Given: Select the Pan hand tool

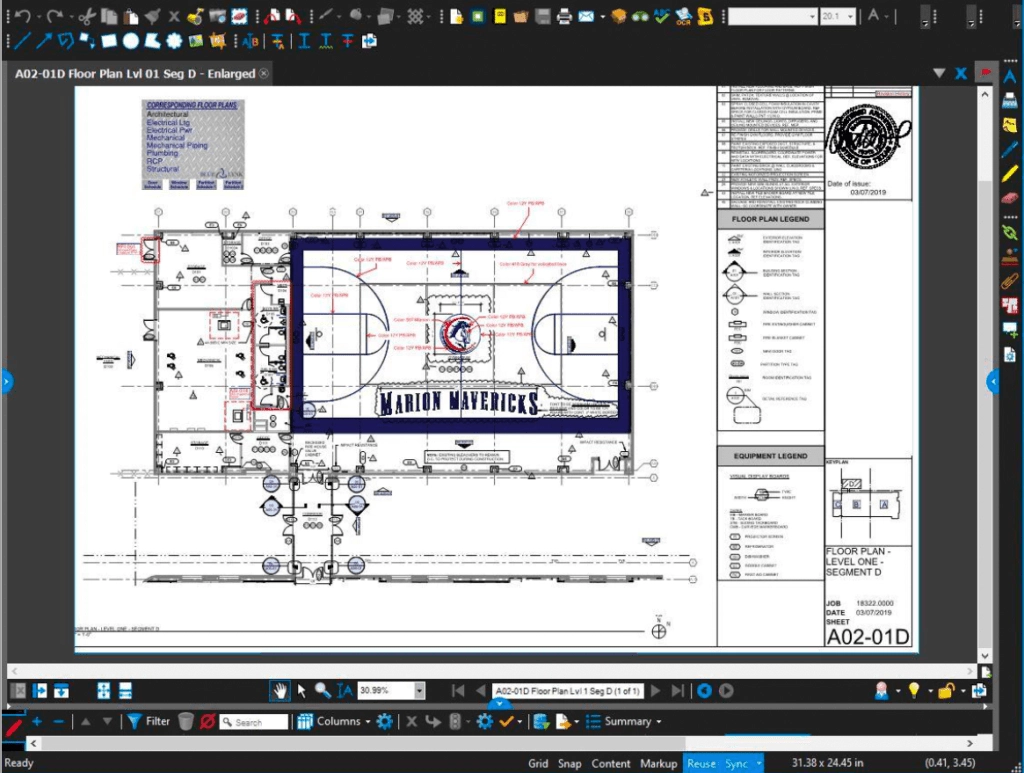Looking at the screenshot, I should click(280, 691).
